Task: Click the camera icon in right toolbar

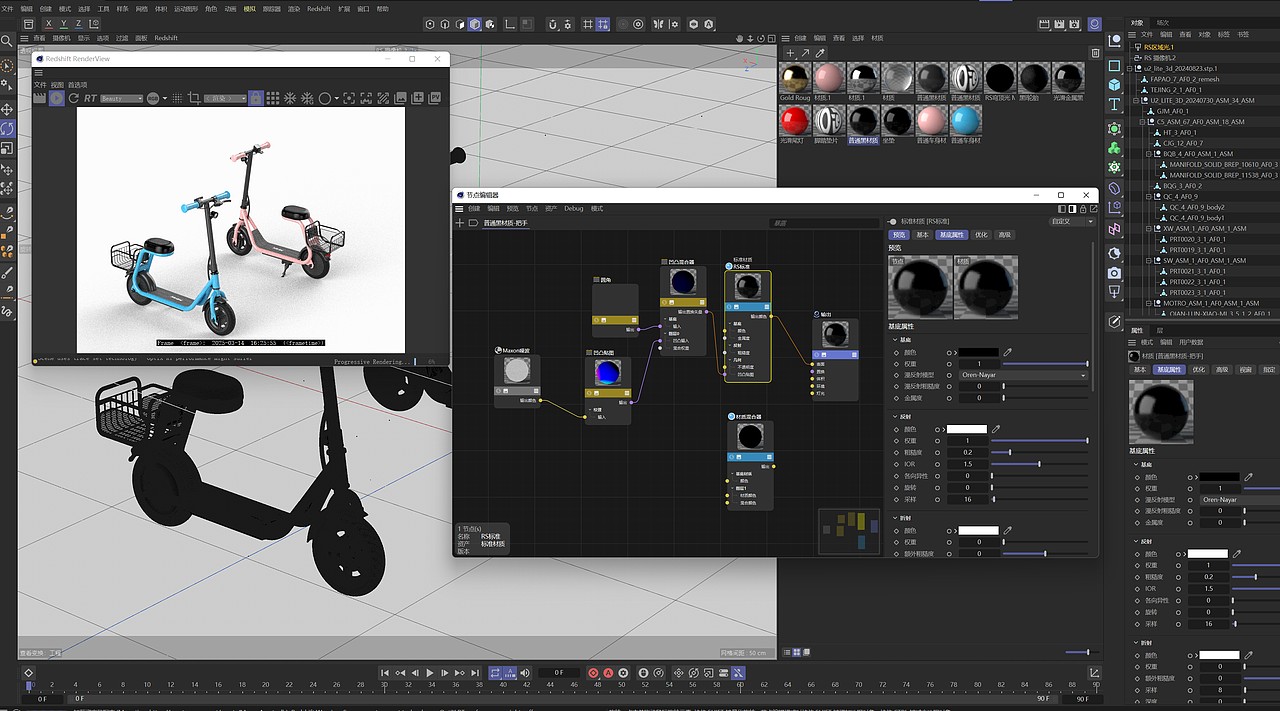Action: (x=1114, y=272)
